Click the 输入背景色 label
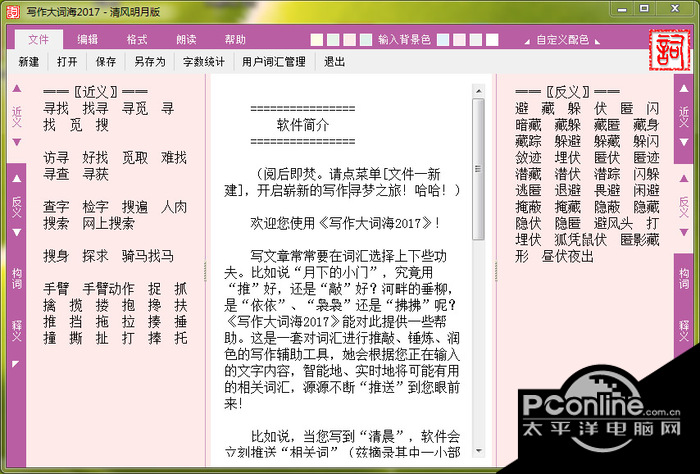This screenshot has width=700, height=474. pyautogui.click(x=404, y=40)
